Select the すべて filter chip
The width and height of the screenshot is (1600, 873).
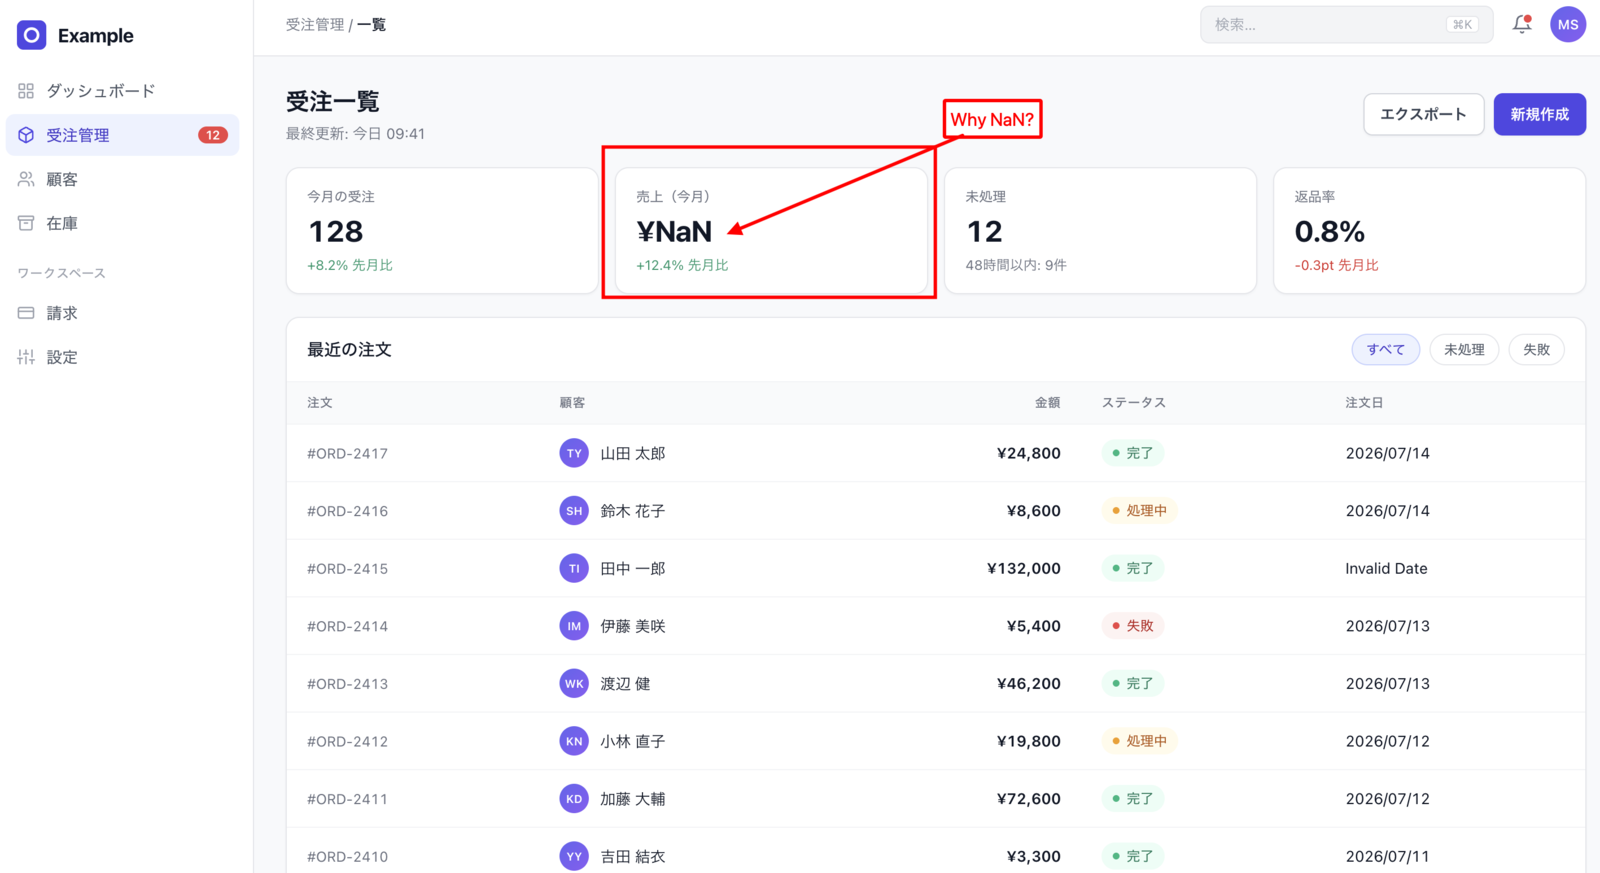coord(1386,349)
